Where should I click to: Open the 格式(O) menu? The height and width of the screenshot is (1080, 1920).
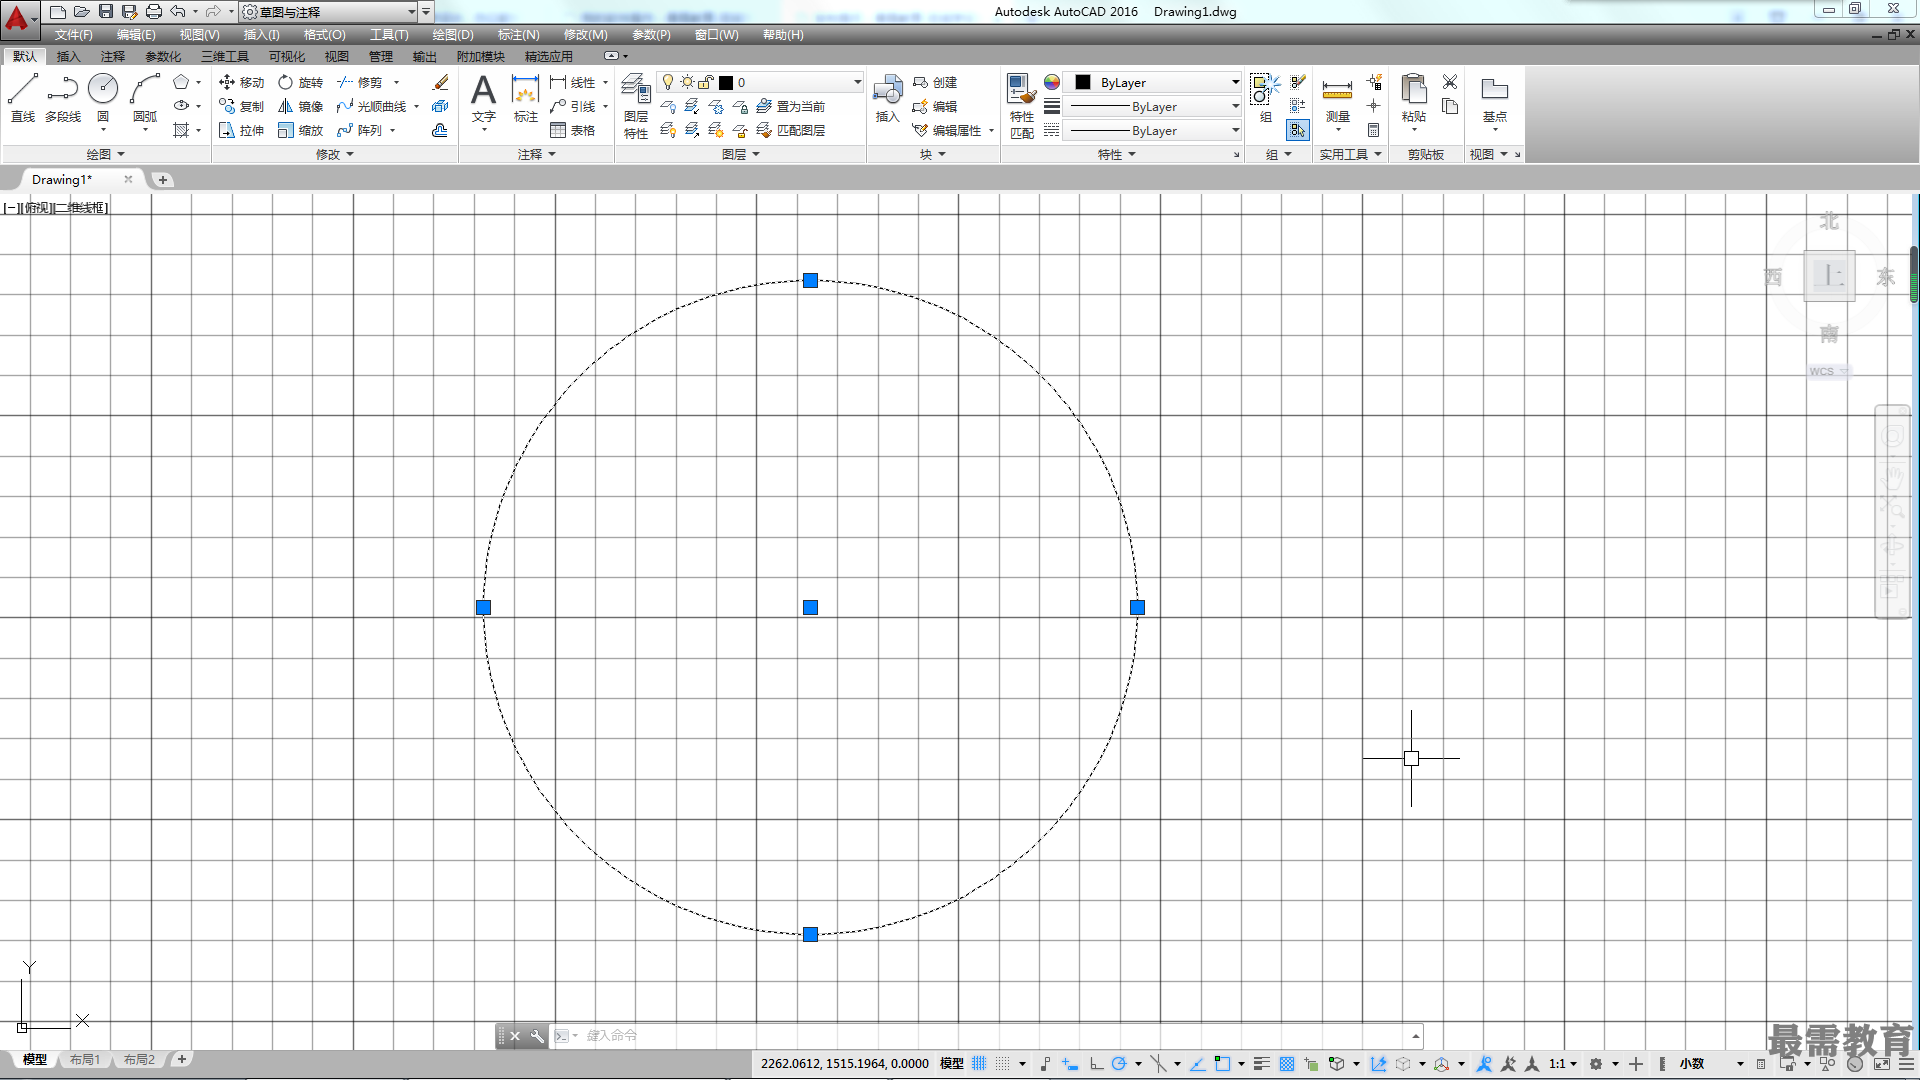coord(324,35)
